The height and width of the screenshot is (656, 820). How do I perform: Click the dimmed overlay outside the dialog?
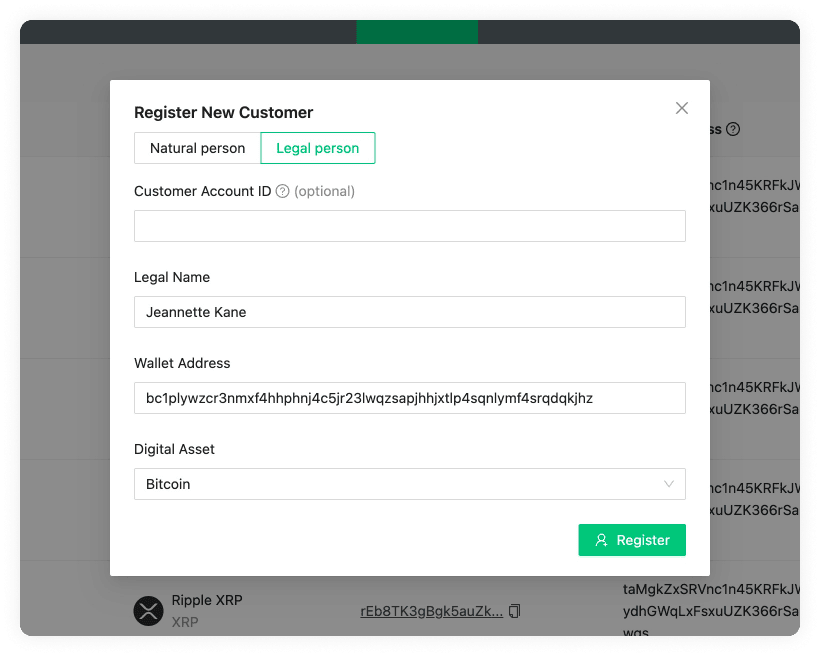tap(60, 400)
